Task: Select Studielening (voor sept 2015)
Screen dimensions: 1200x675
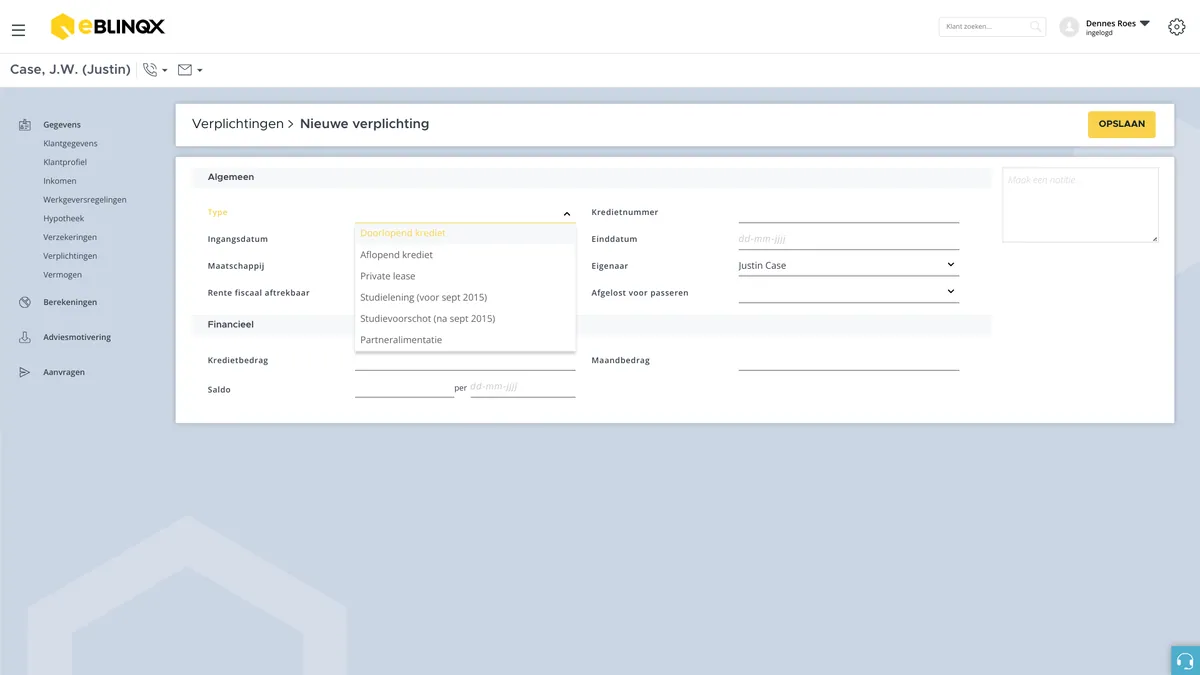Action: [465, 297]
